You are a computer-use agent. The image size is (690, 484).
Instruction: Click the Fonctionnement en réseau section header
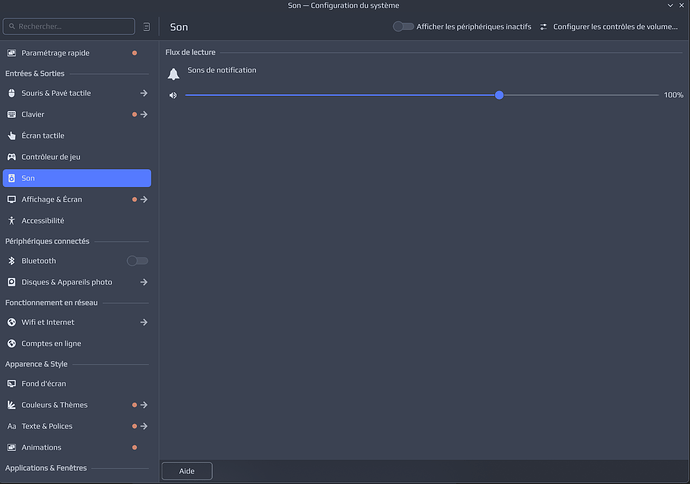point(51,303)
